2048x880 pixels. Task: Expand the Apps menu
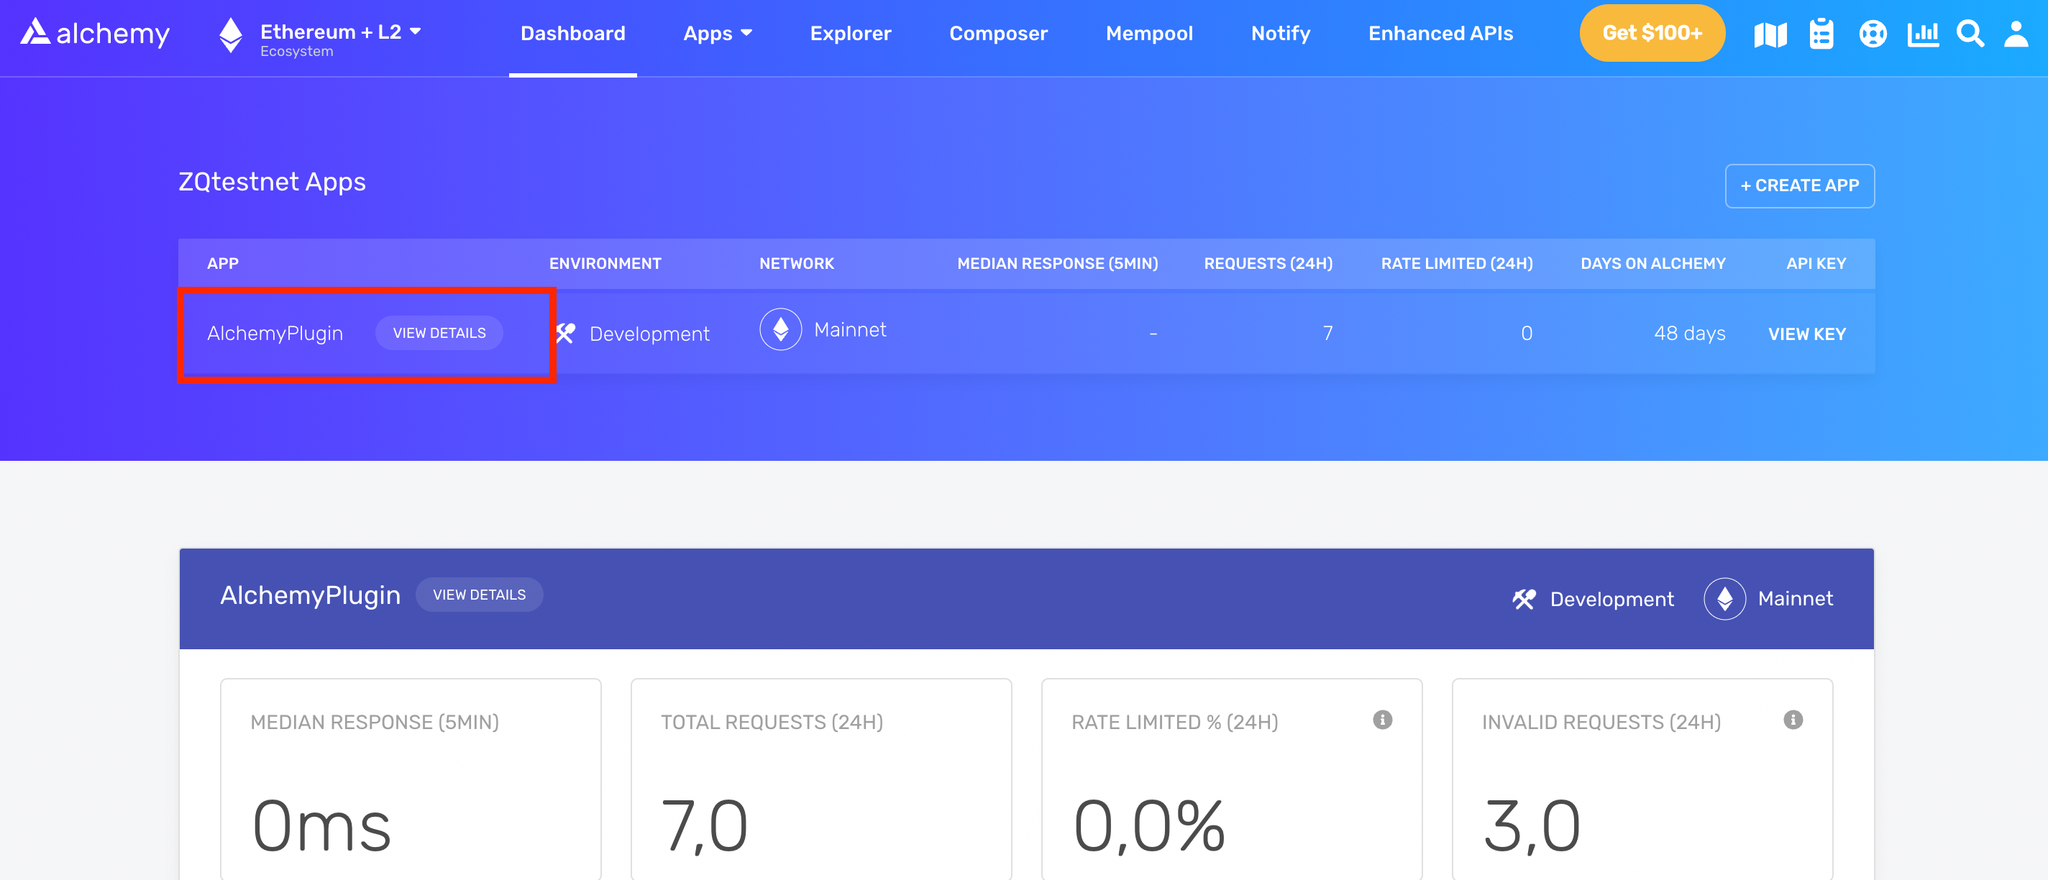click(x=717, y=34)
